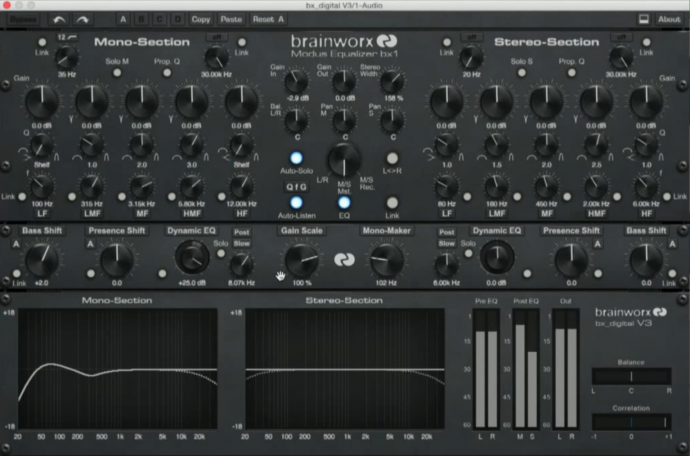Screen dimensions: 690x456
Task: Enable Solo M in the Mono-Section
Action: tap(117, 73)
